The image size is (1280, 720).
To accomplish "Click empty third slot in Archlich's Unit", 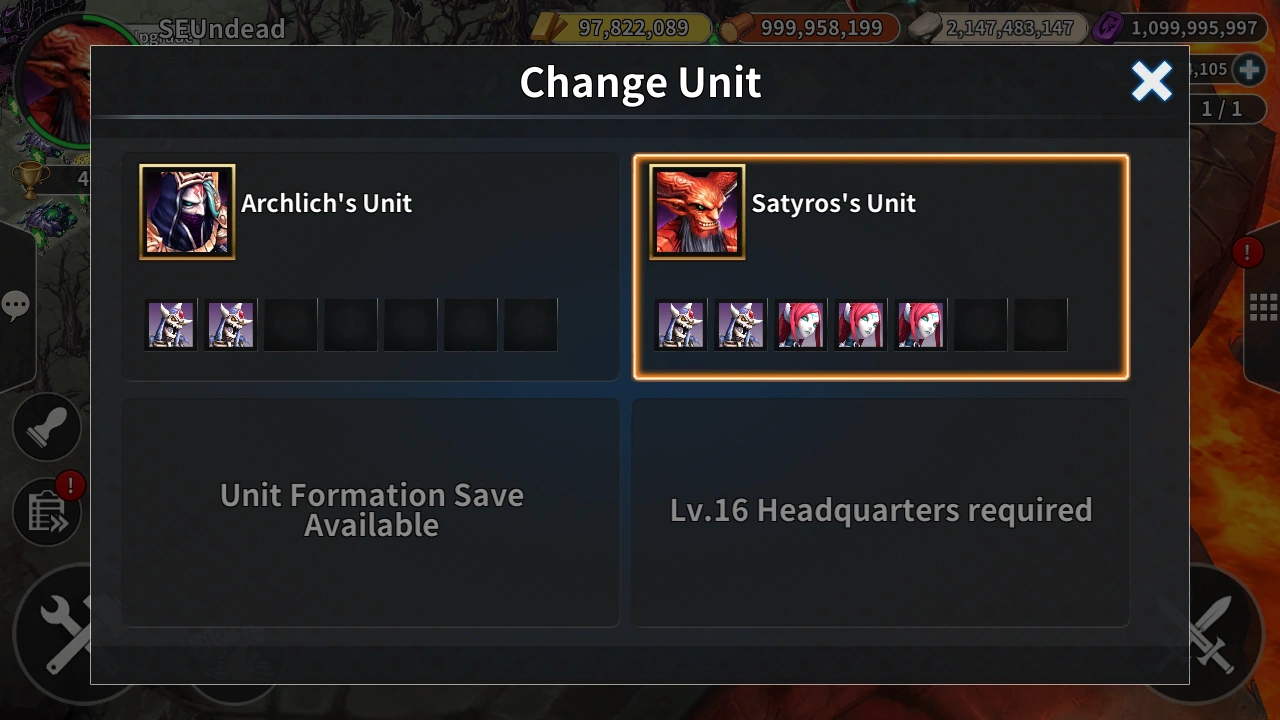I will click(x=291, y=325).
